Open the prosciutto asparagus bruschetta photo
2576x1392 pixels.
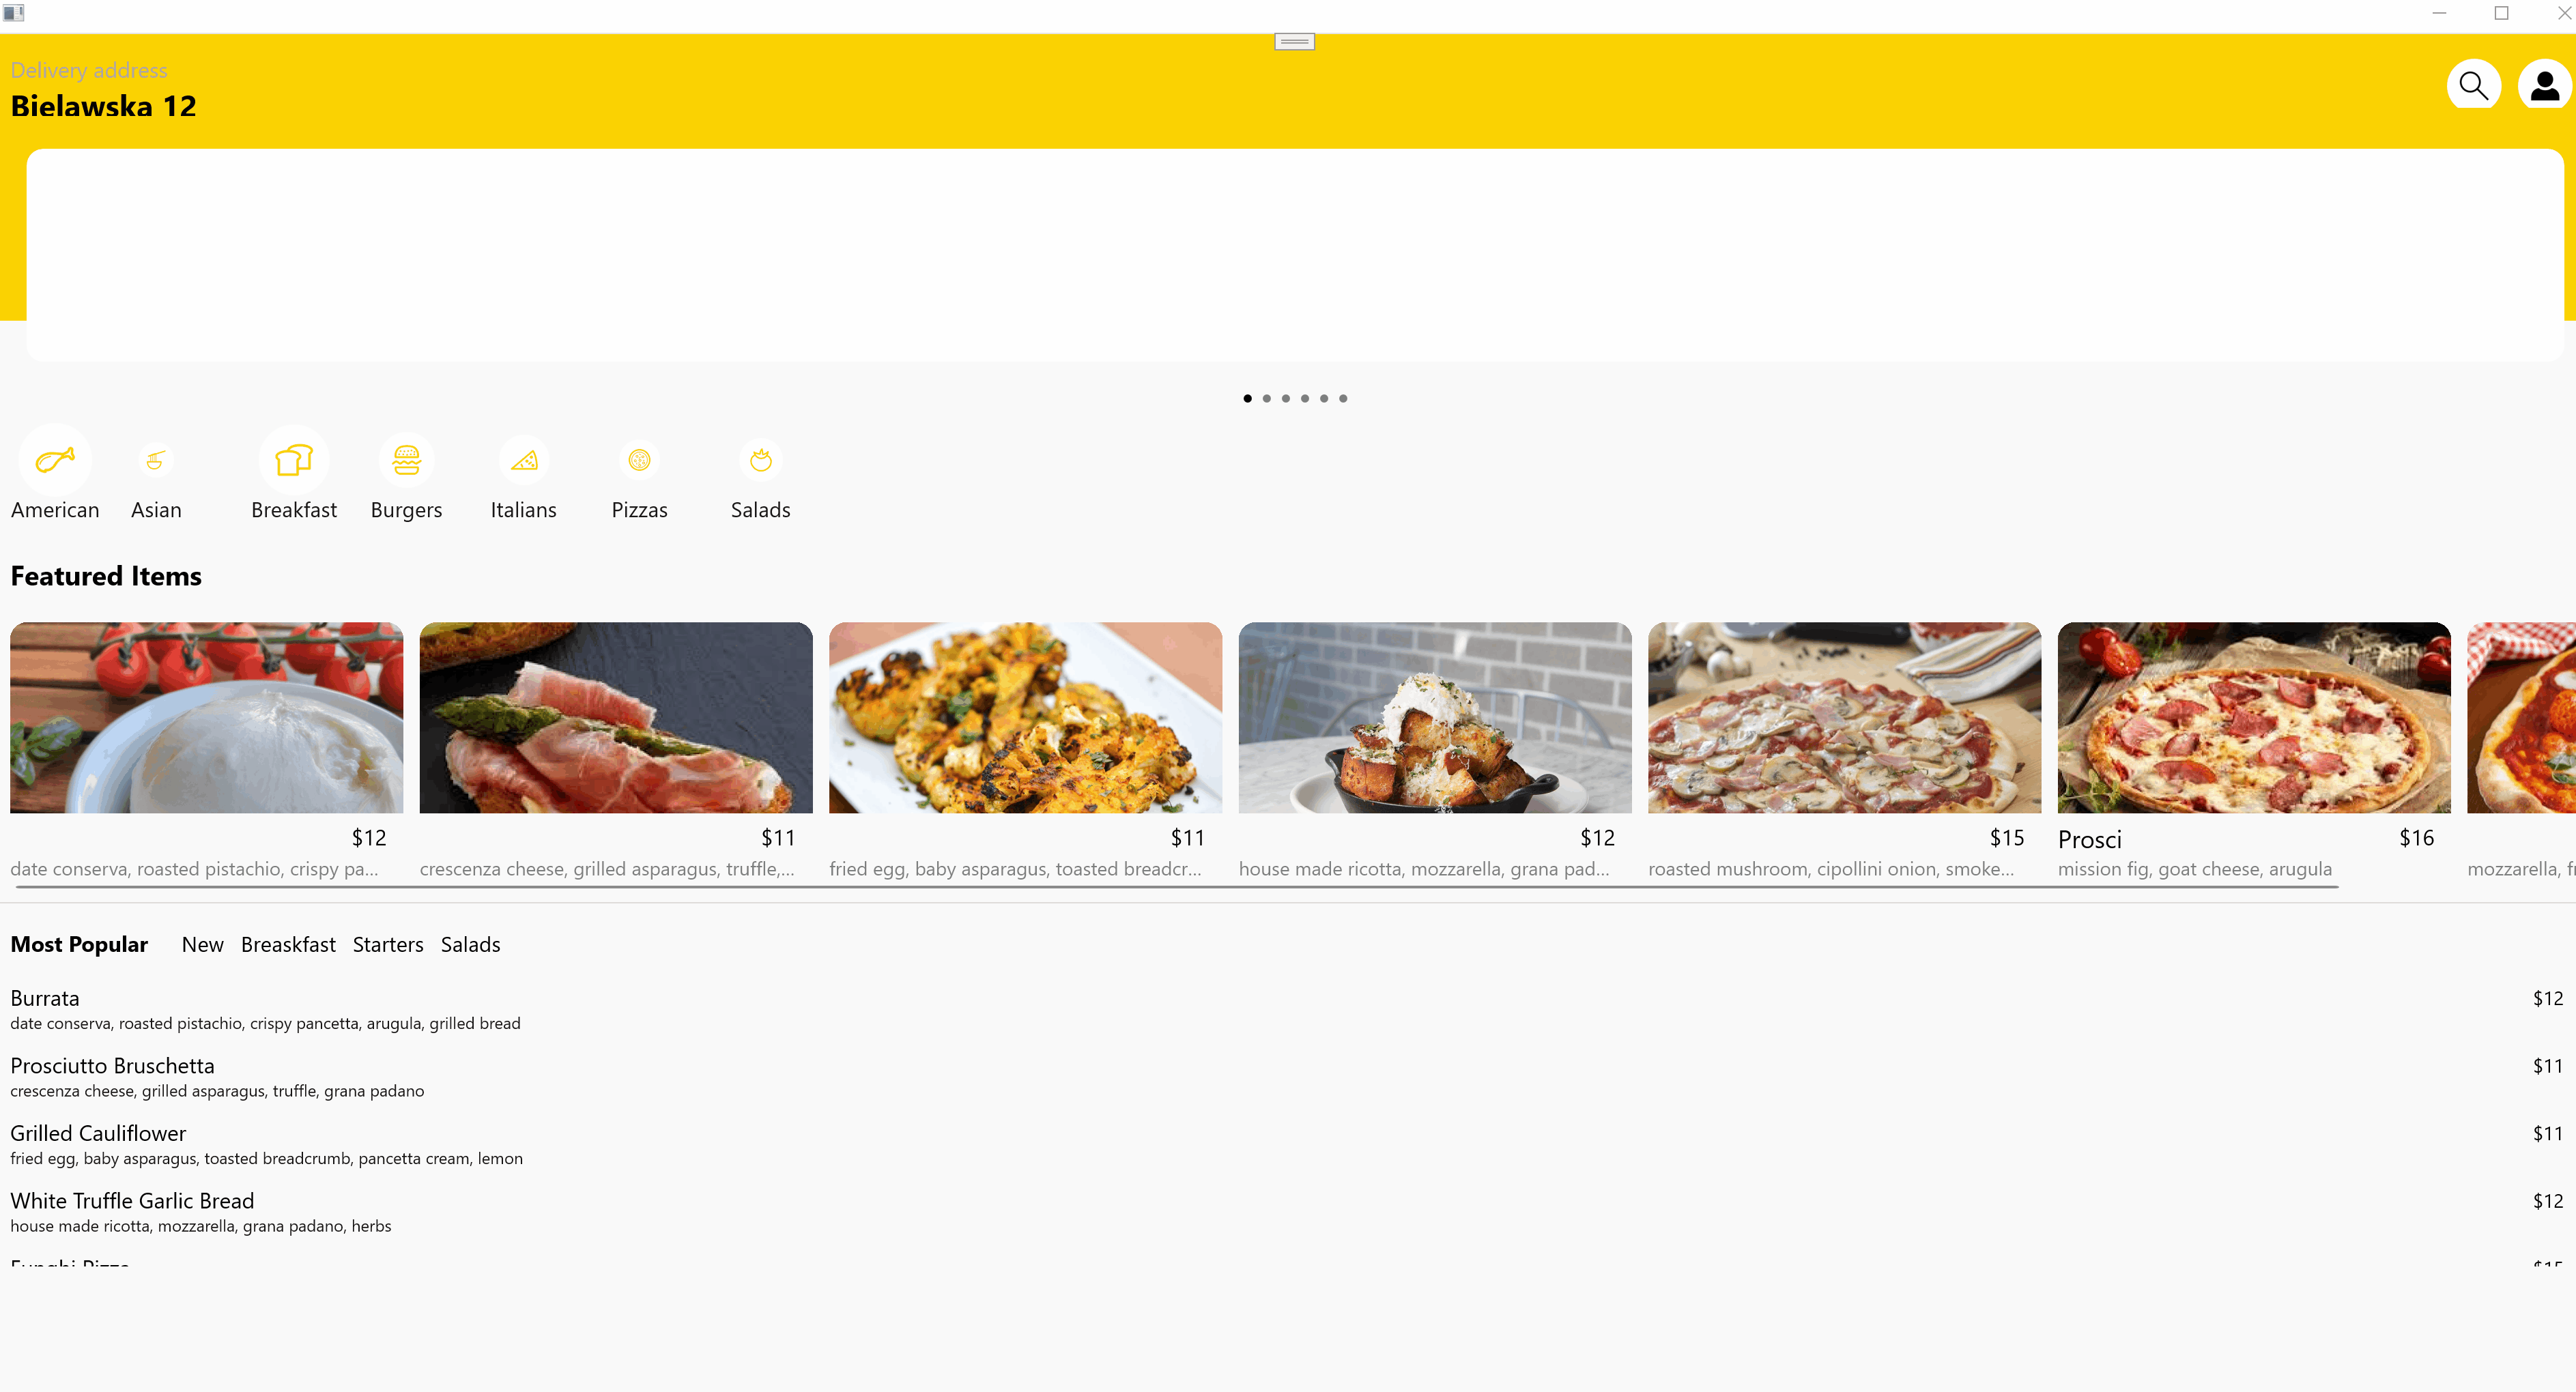point(616,717)
